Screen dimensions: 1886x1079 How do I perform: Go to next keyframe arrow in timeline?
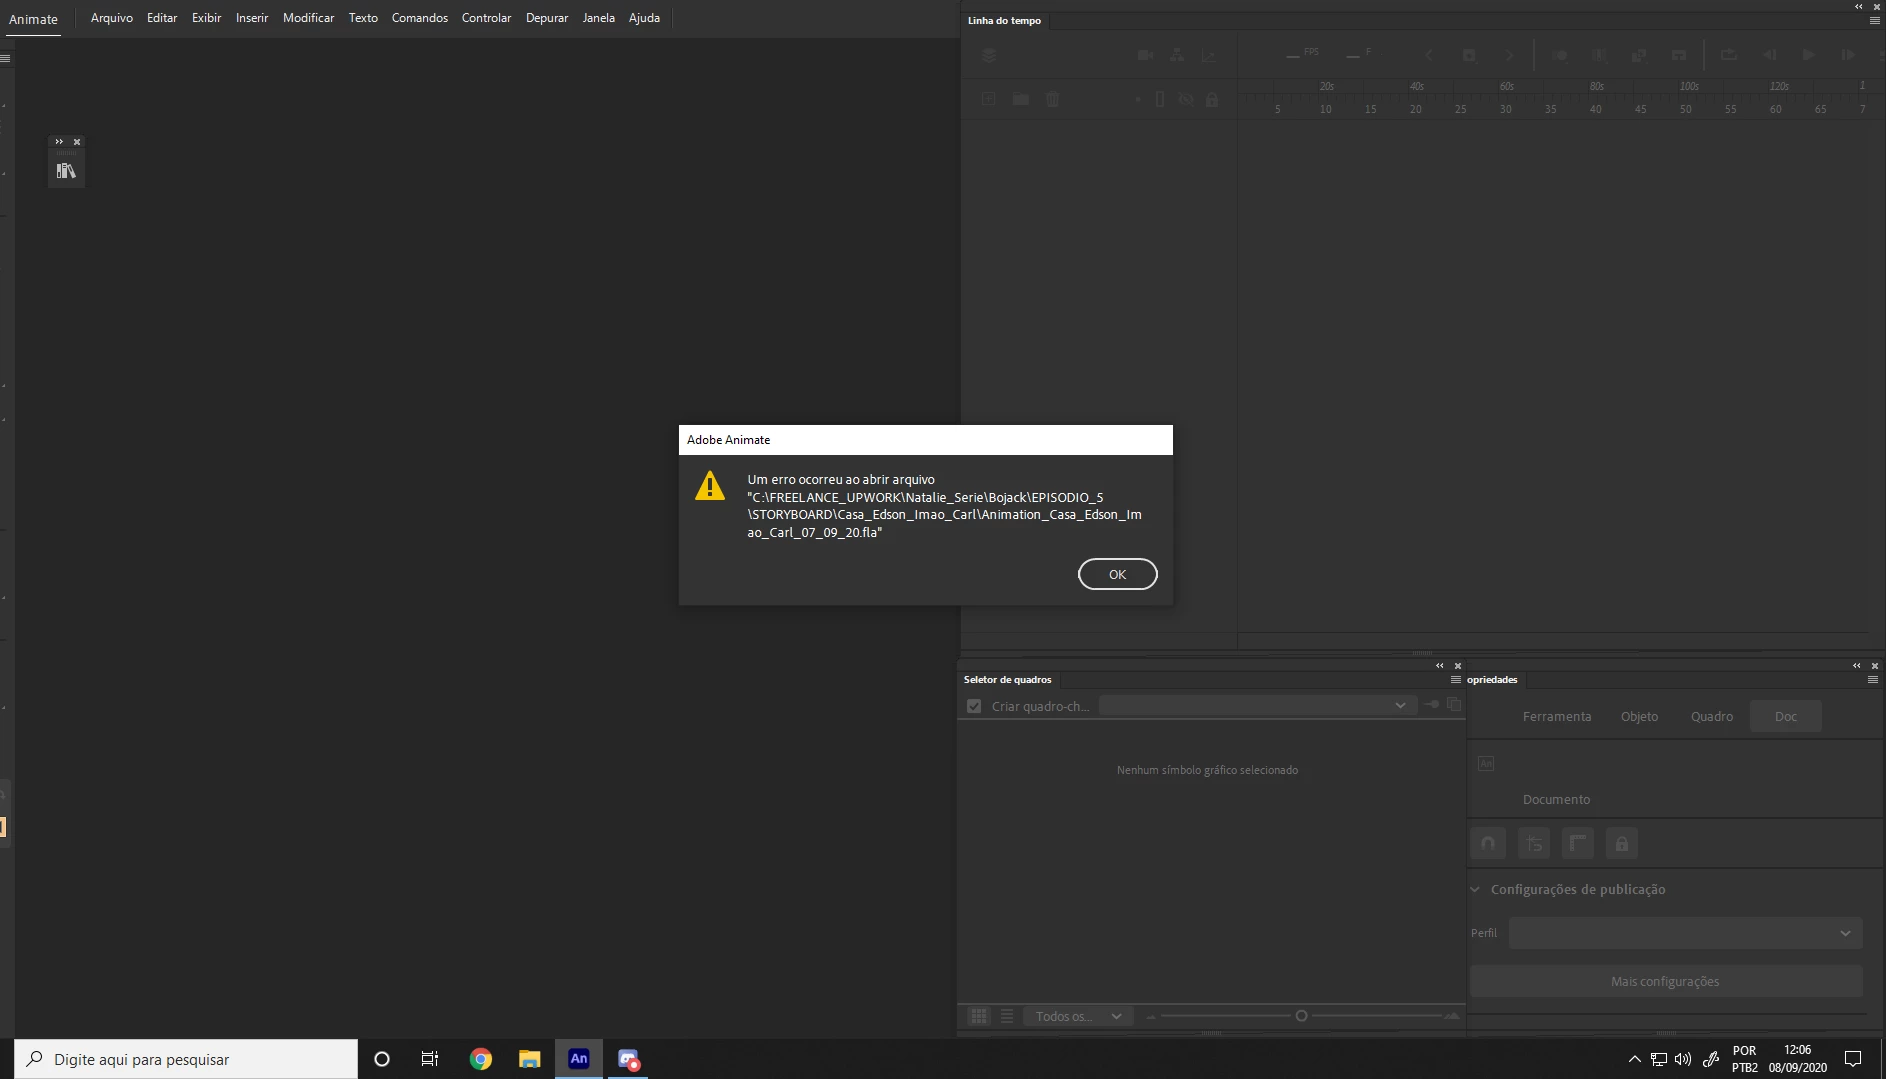[1509, 55]
